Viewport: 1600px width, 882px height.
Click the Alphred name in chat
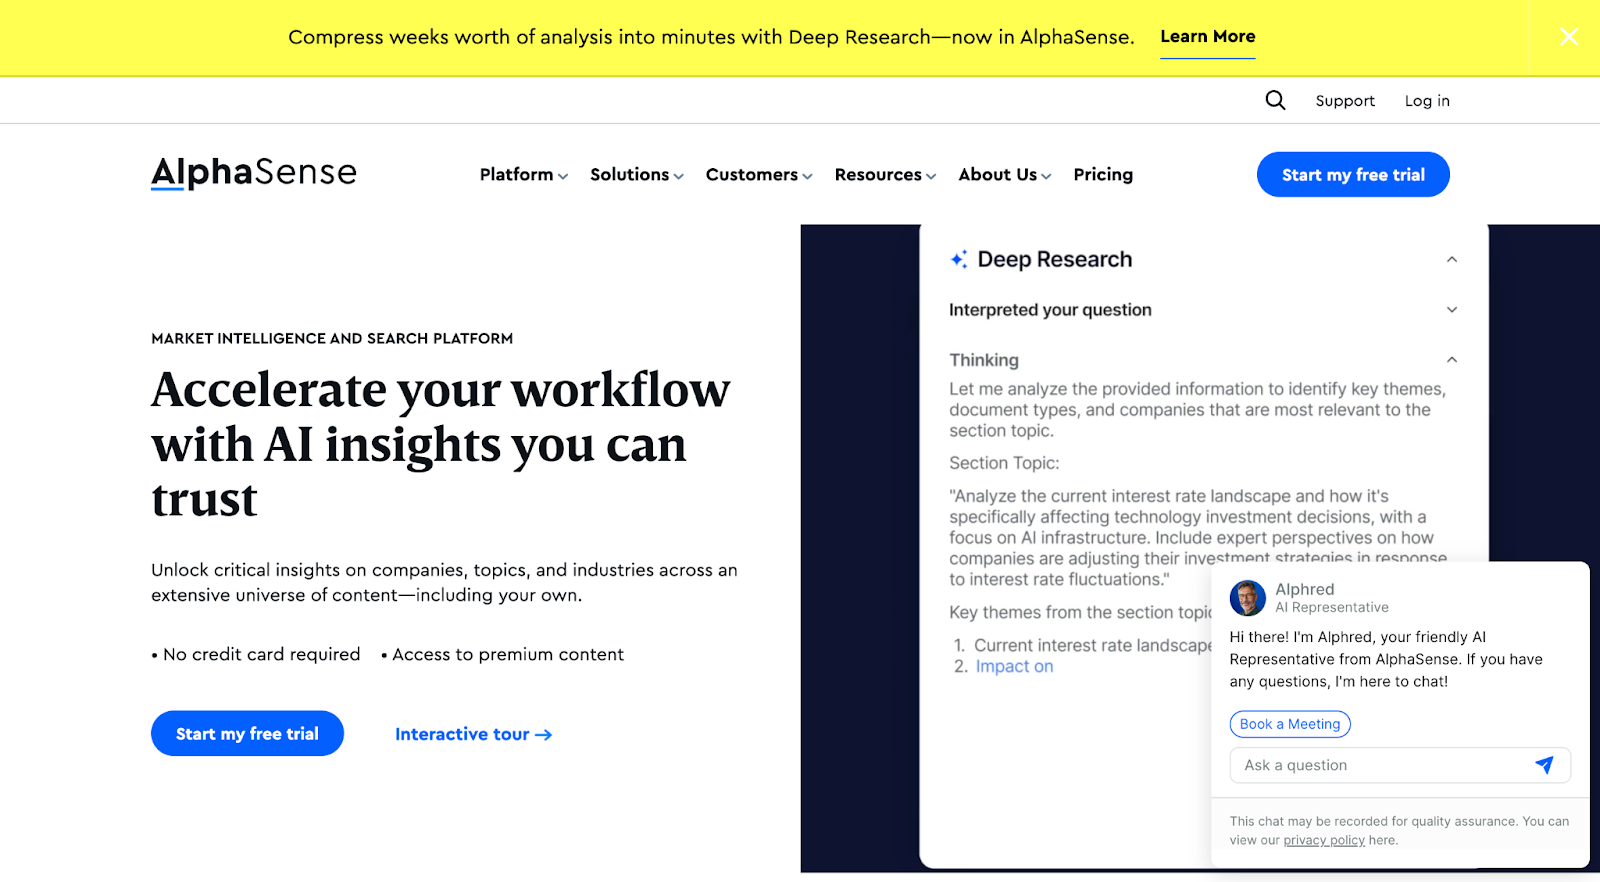pos(1305,589)
